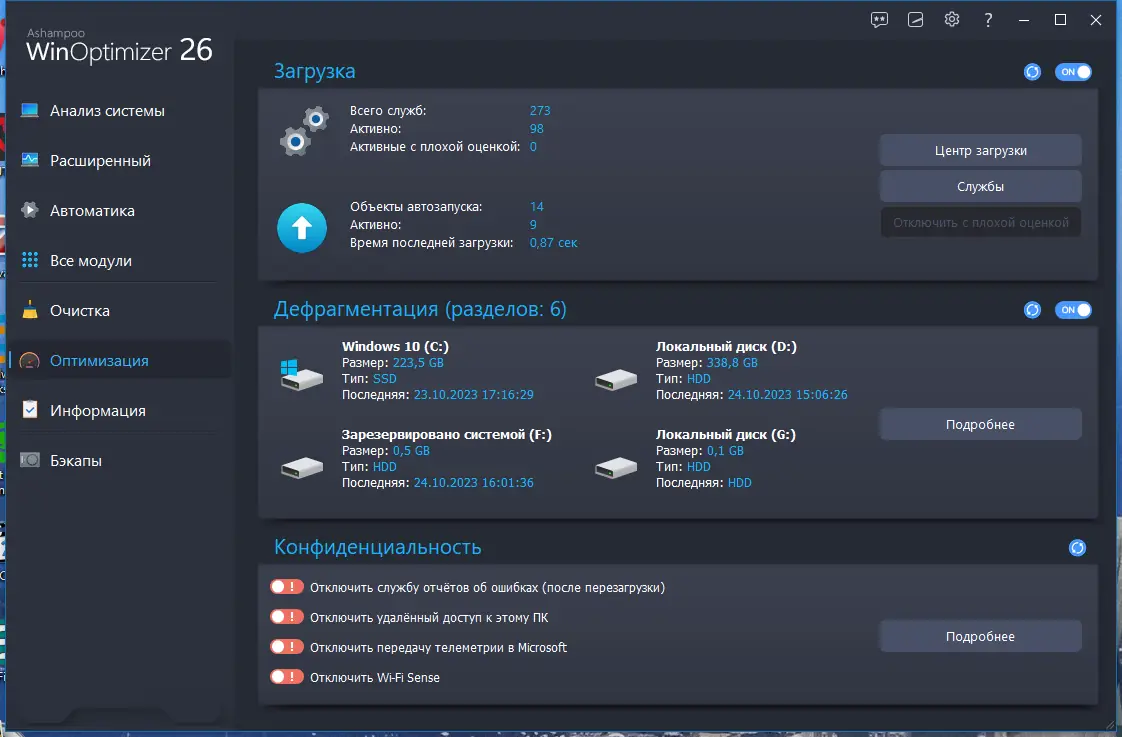Refresh the Конфиденциальность section
The image size is (1122, 737).
(1077, 547)
